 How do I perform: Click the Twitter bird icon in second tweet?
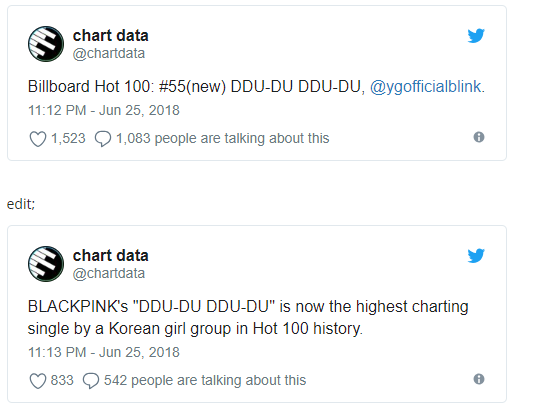tap(476, 256)
